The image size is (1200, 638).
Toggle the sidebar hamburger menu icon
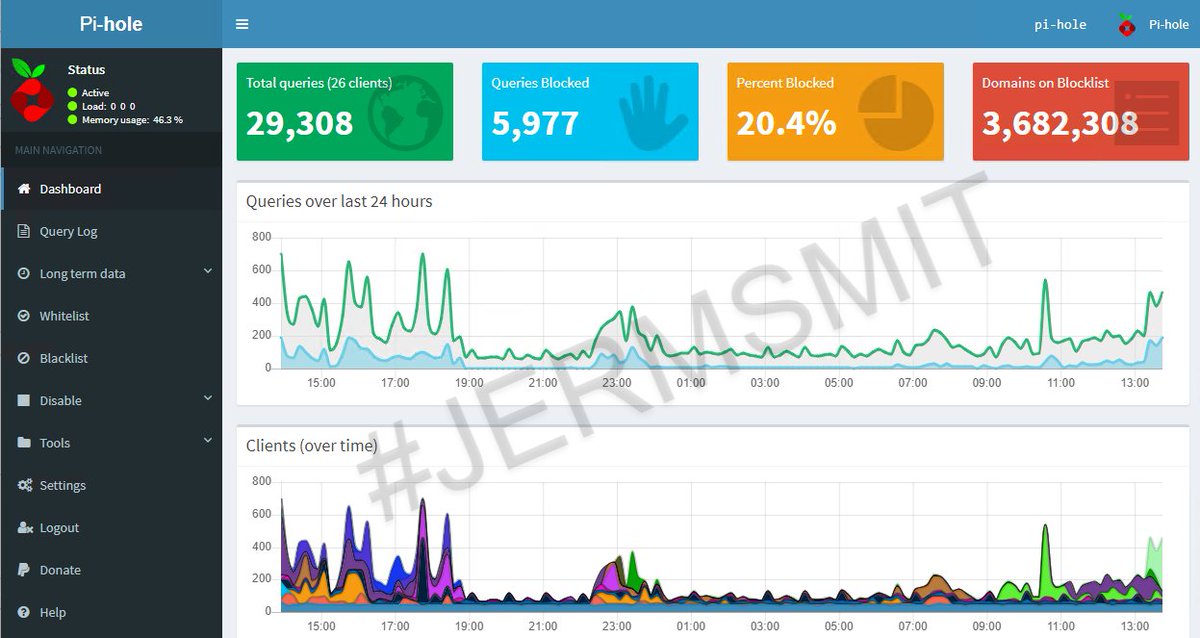click(242, 24)
